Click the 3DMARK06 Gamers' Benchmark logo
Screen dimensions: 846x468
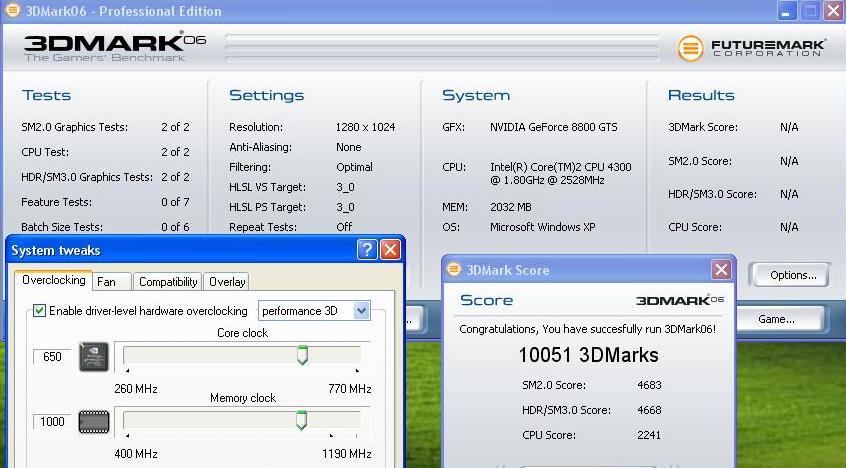click(x=114, y=48)
